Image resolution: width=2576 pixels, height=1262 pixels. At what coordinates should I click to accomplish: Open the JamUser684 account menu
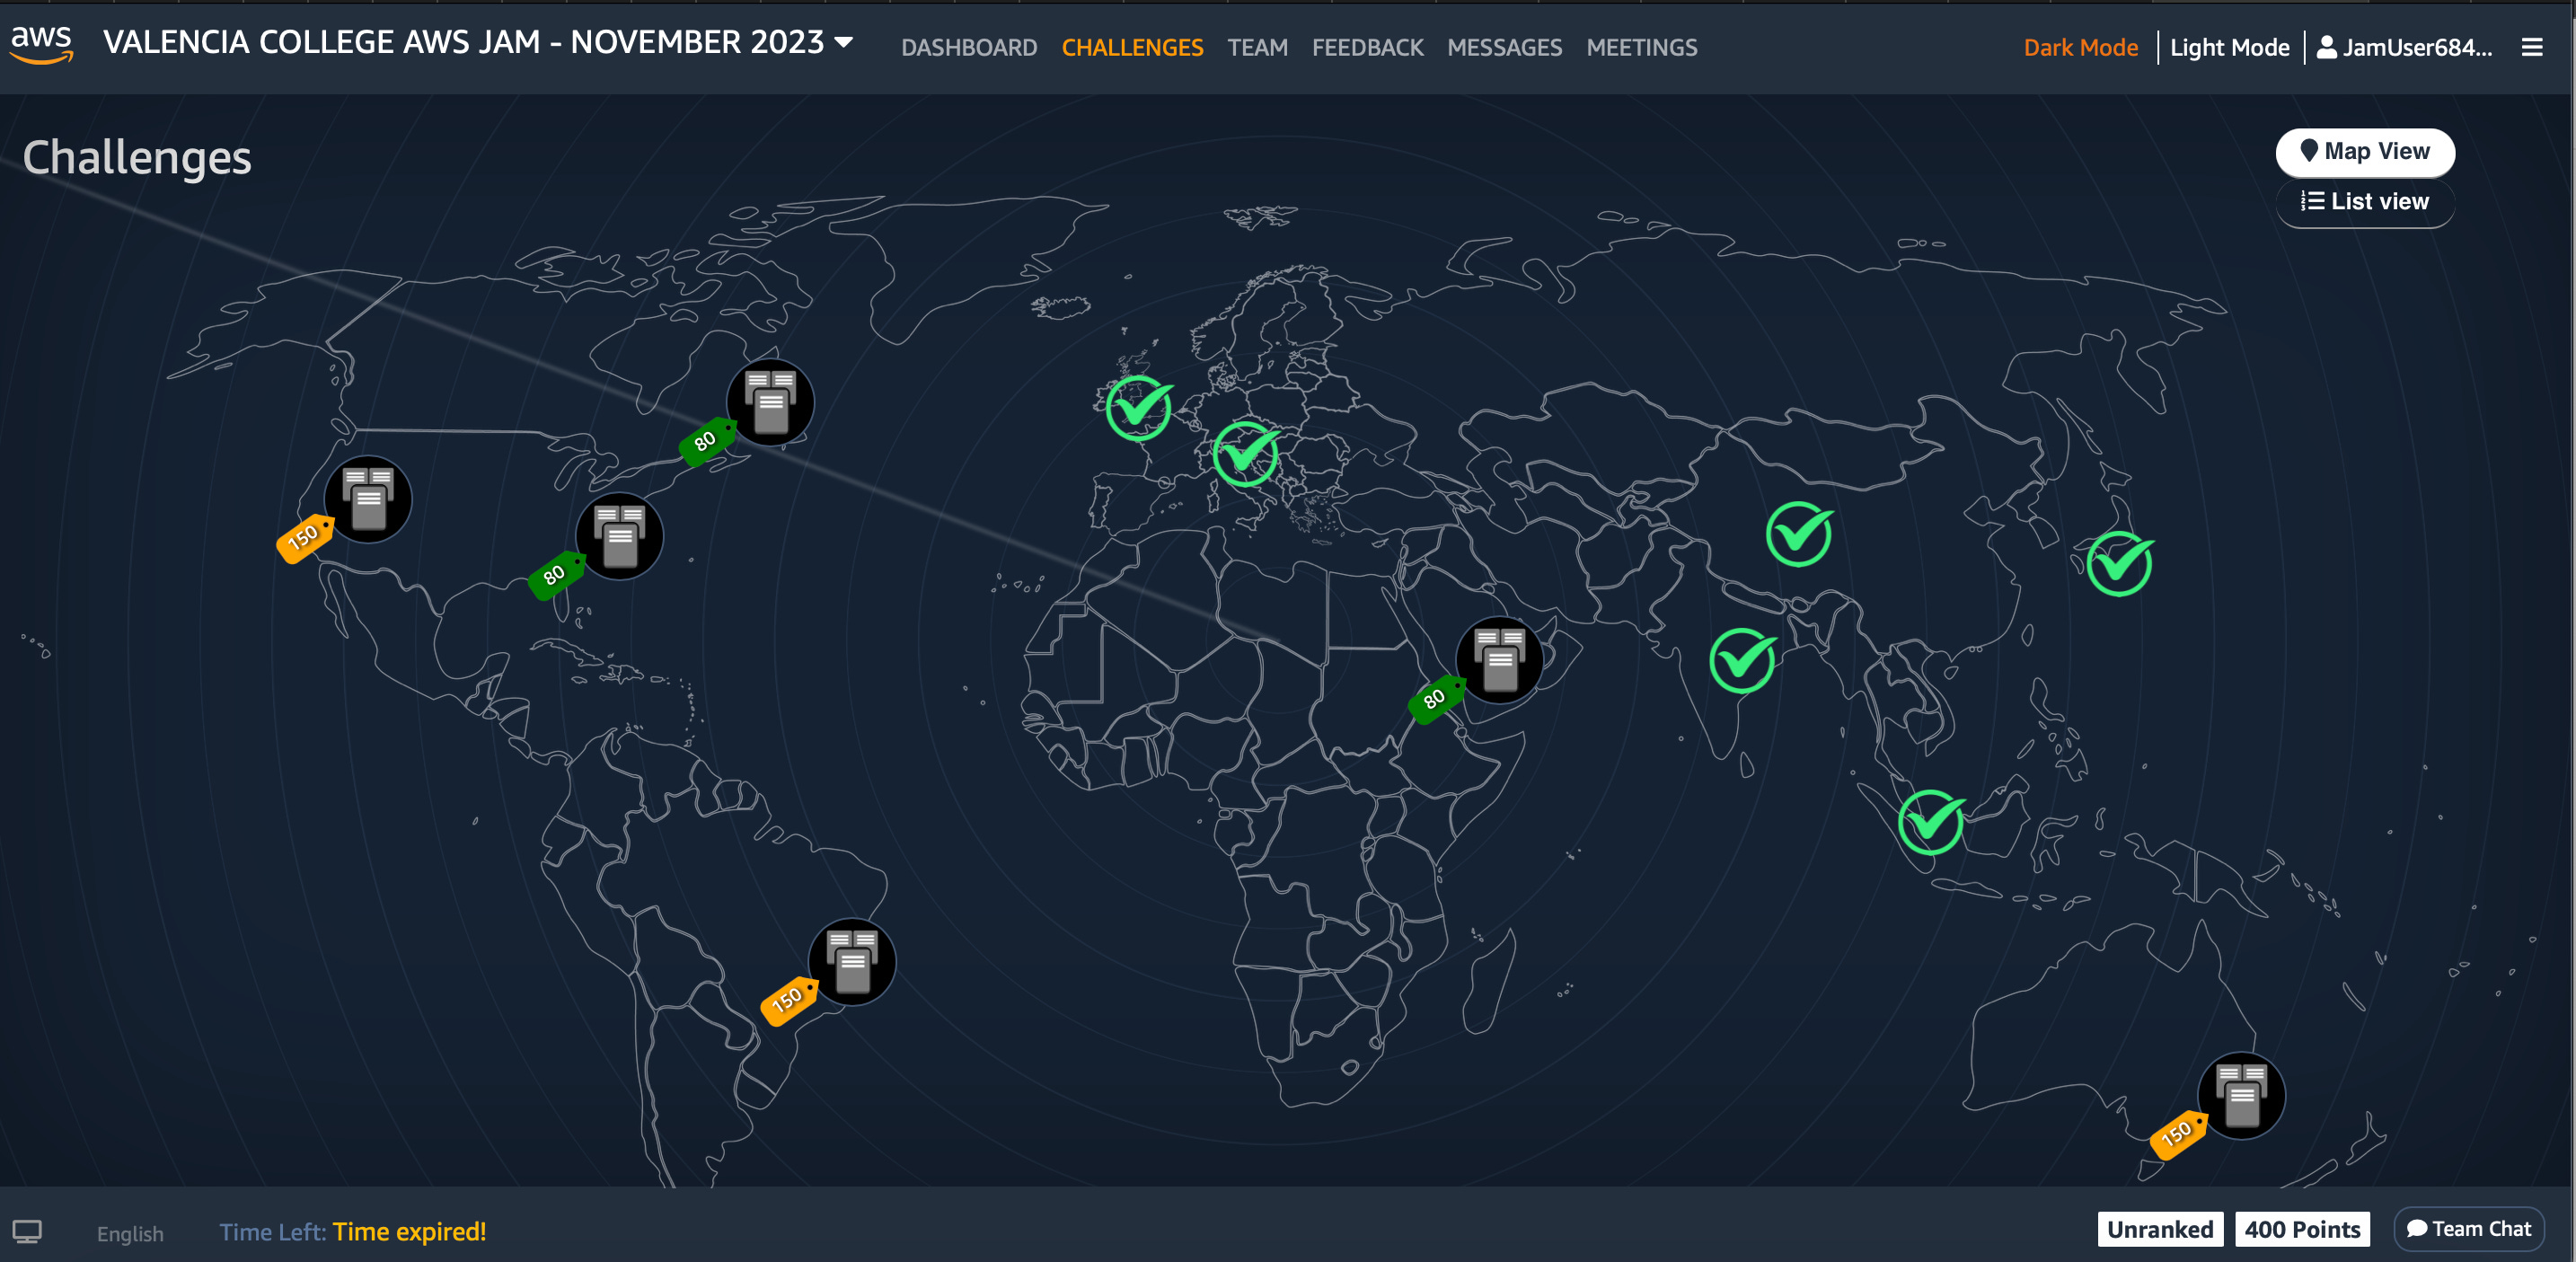[2404, 47]
